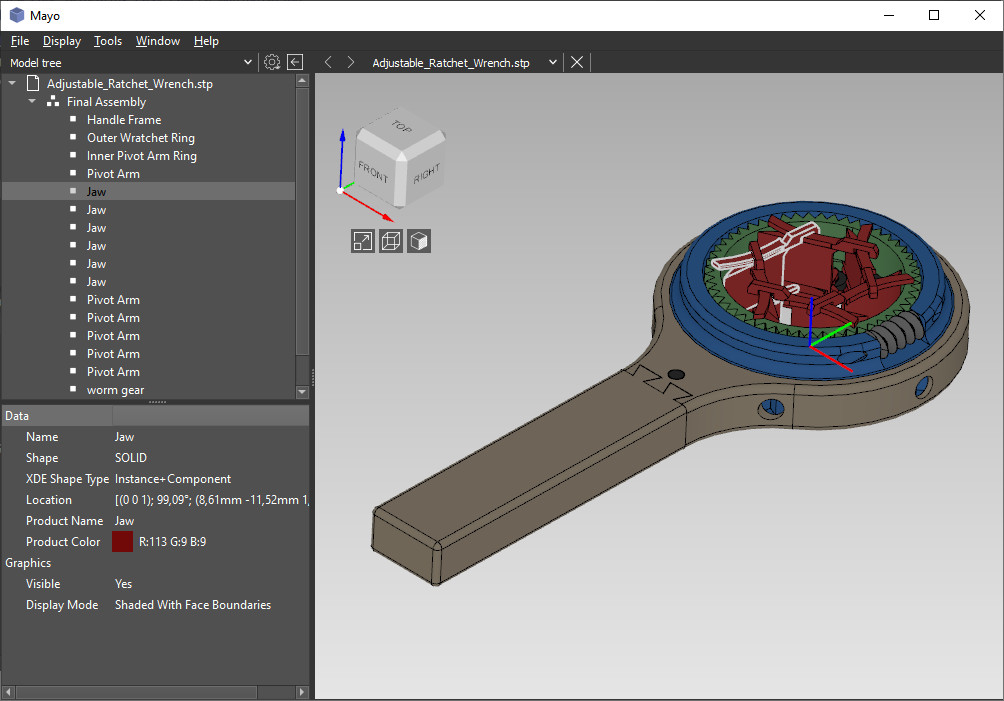
Task: Select Final Assembly label in tree
Action: tap(106, 102)
